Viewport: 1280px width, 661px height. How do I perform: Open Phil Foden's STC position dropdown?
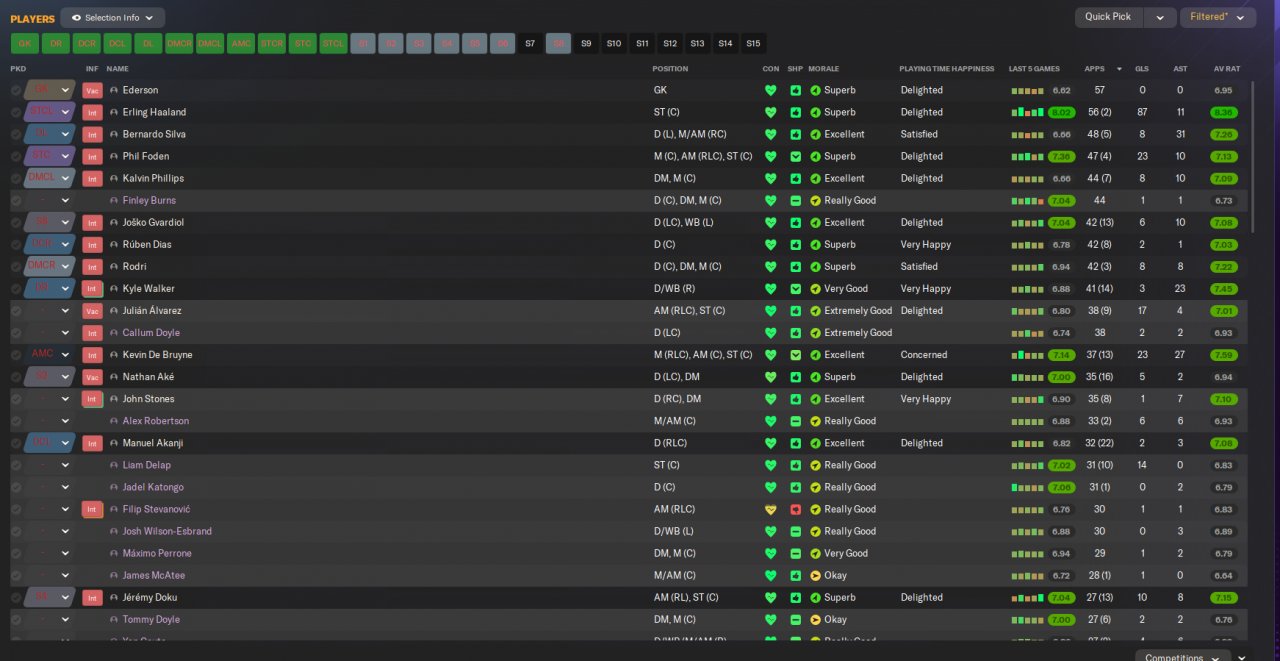(x=50, y=156)
